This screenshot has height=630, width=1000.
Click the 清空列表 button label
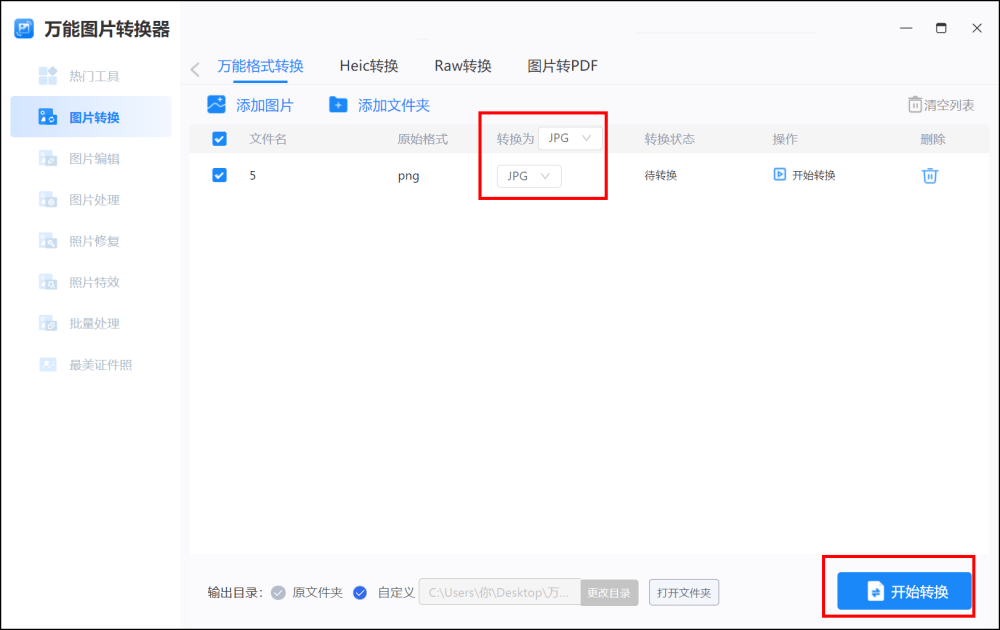coord(949,105)
